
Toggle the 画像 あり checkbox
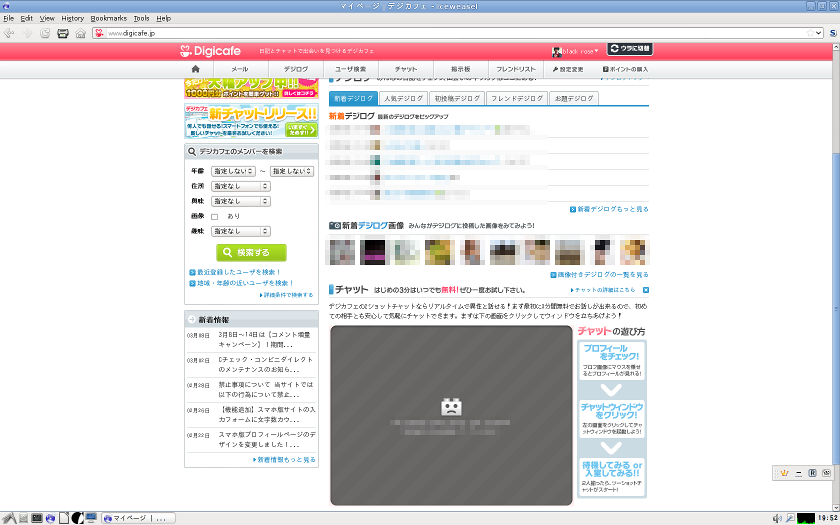[214, 216]
